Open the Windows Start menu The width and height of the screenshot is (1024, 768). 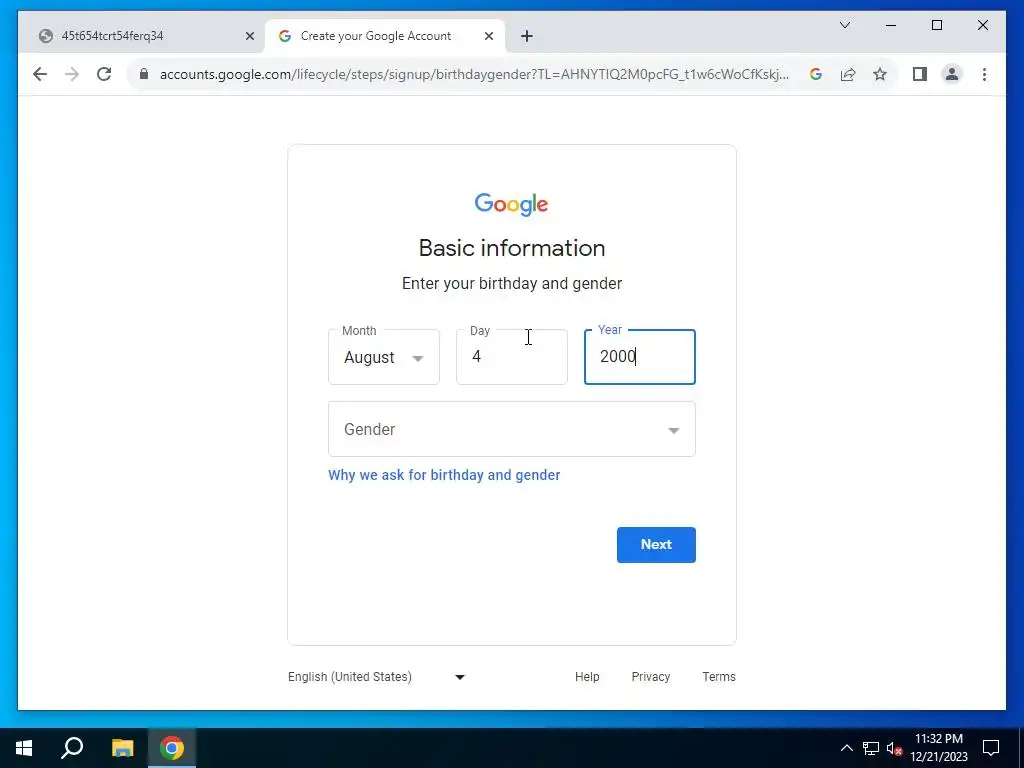pos(24,748)
